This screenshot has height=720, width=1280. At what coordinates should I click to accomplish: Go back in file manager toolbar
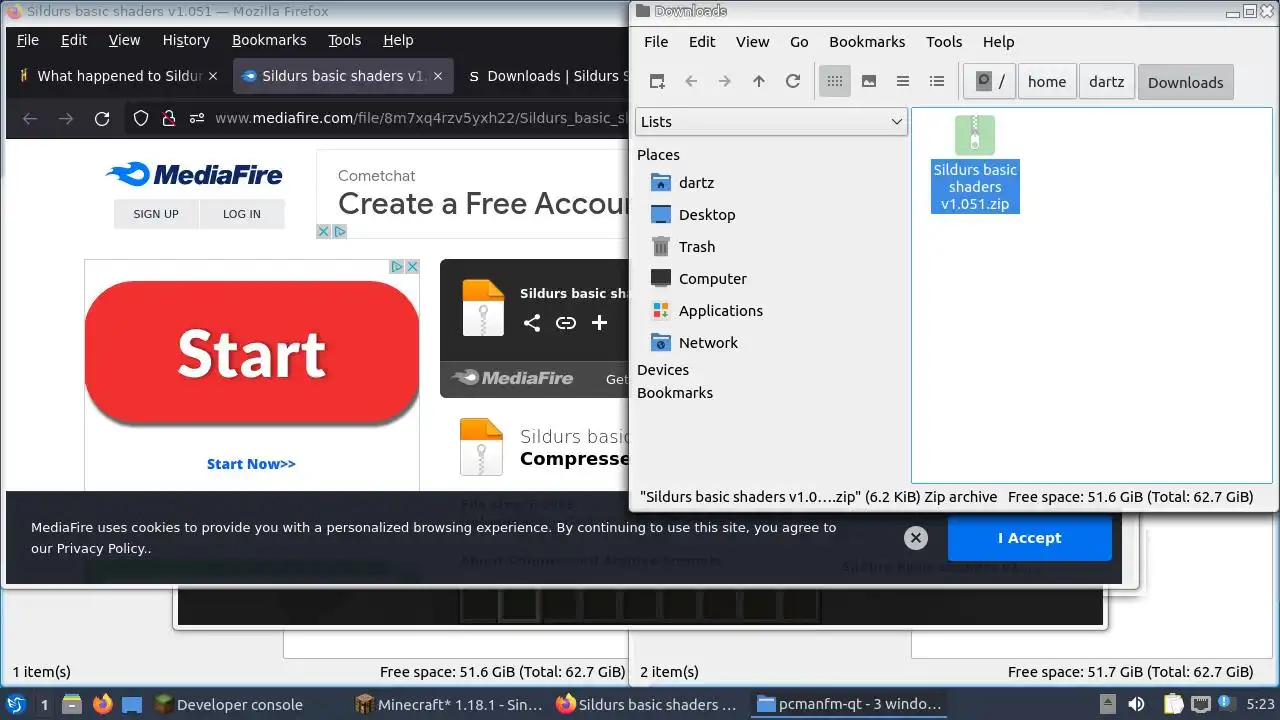pyautogui.click(x=691, y=82)
